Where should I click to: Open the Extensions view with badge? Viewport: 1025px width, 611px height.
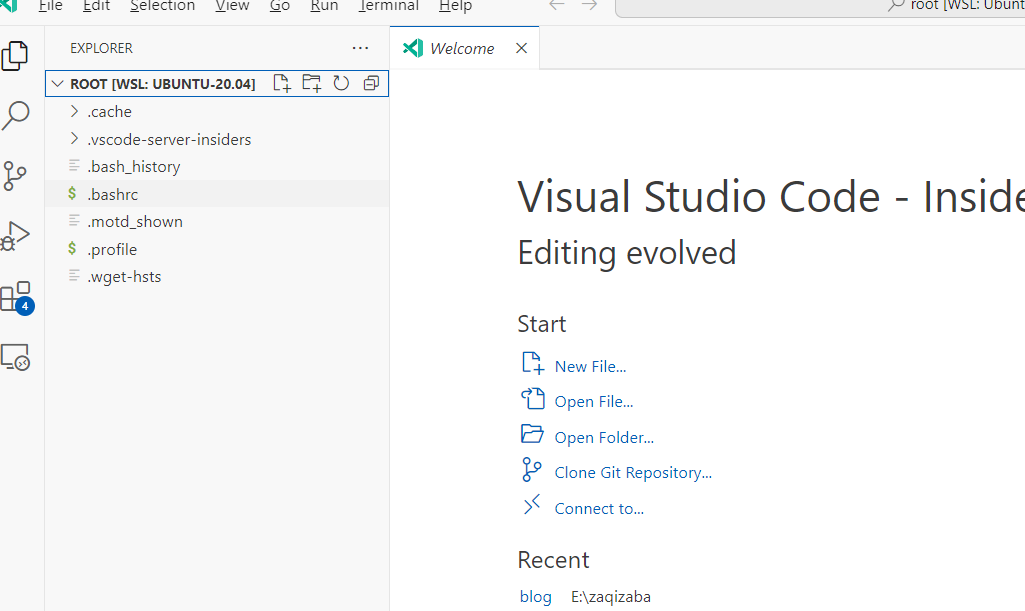pos(16,297)
